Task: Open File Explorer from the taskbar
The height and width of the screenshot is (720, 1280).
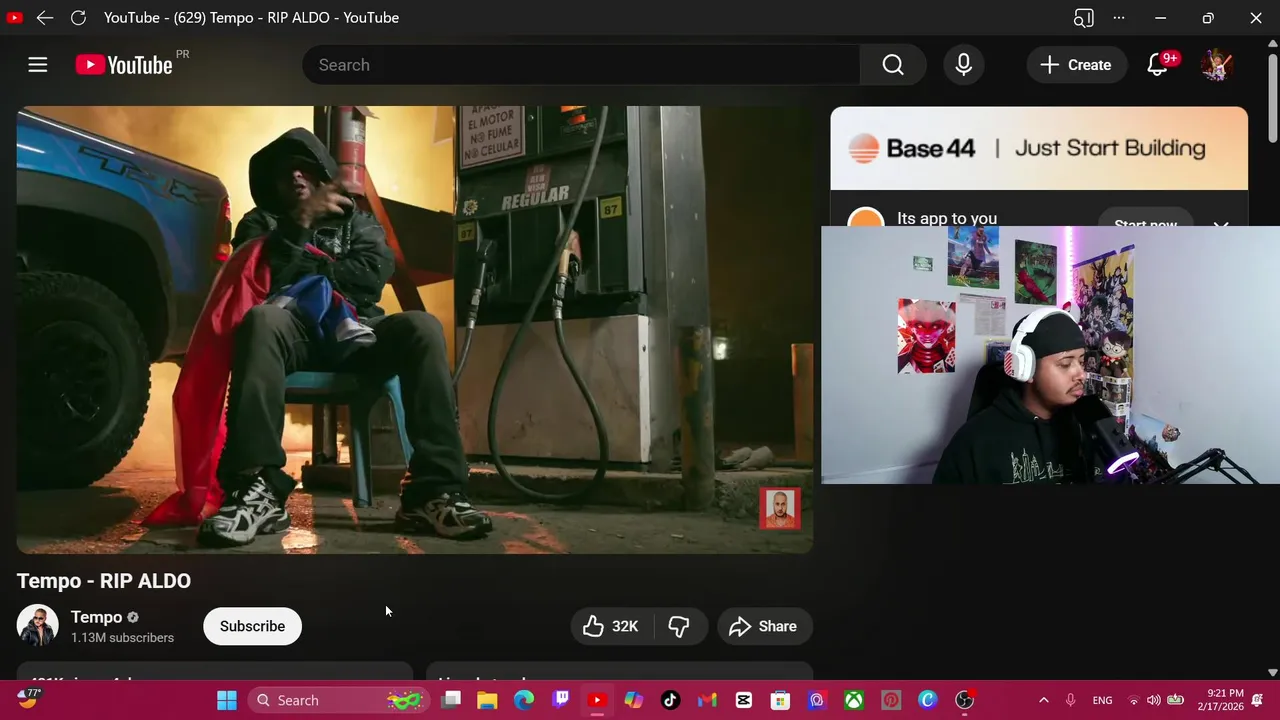Action: (487, 700)
